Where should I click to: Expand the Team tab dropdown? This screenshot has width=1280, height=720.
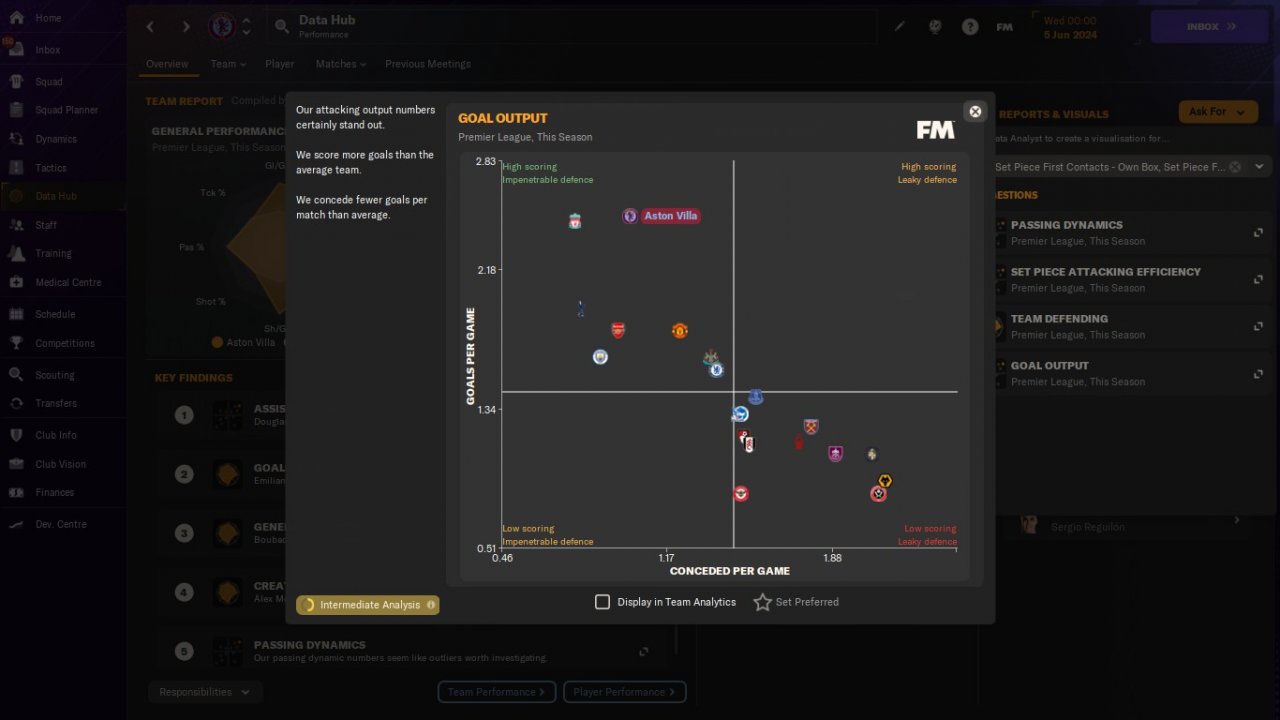click(228, 64)
